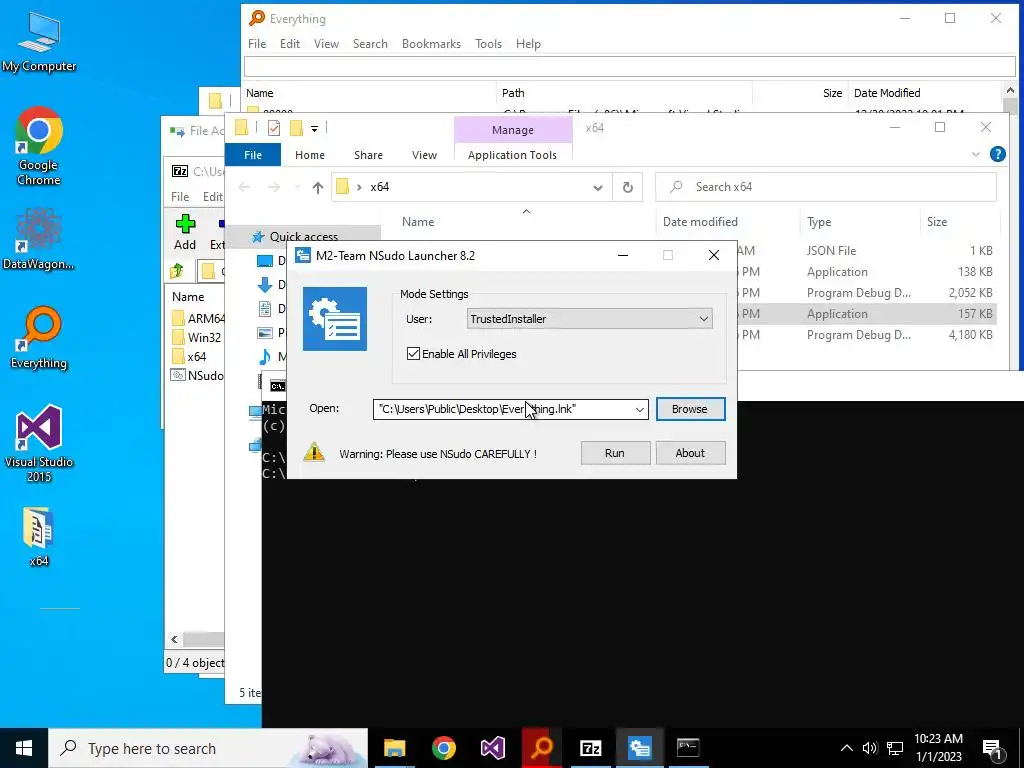Expand the Explorer address bar history dropdown
Image resolution: width=1024 pixels, height=768 pixels.
pyautogui.click(x=598, y=187)
